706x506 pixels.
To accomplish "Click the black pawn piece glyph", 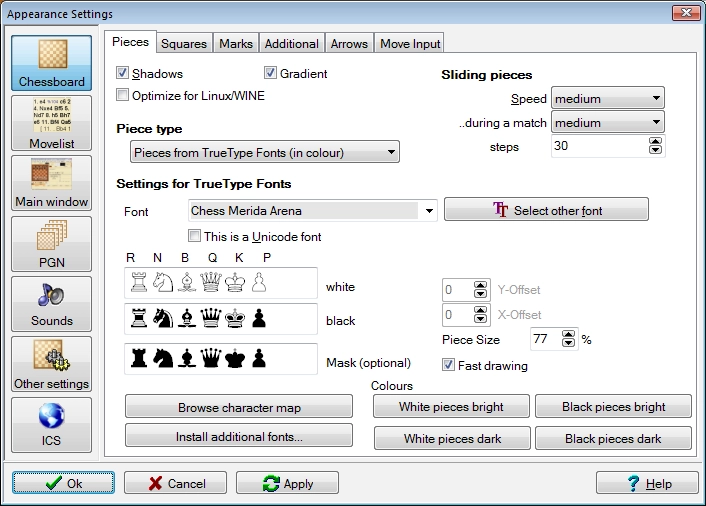I will coord(259,318).
